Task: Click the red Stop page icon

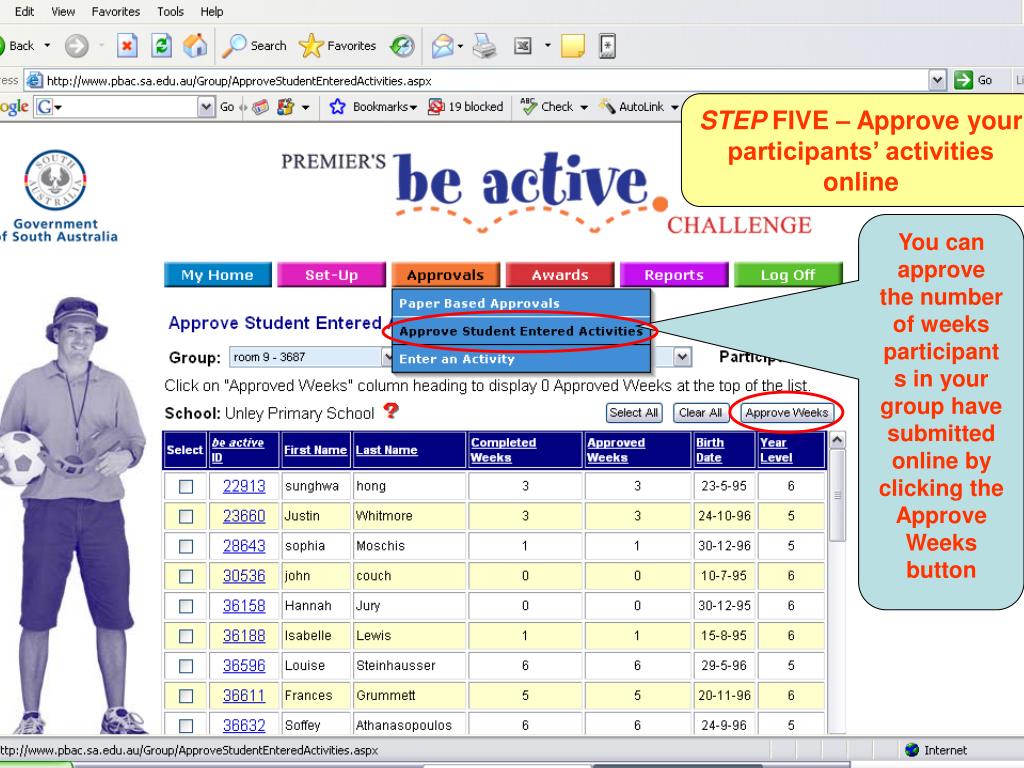Action: pyautogui.click(x=127, y=46)
